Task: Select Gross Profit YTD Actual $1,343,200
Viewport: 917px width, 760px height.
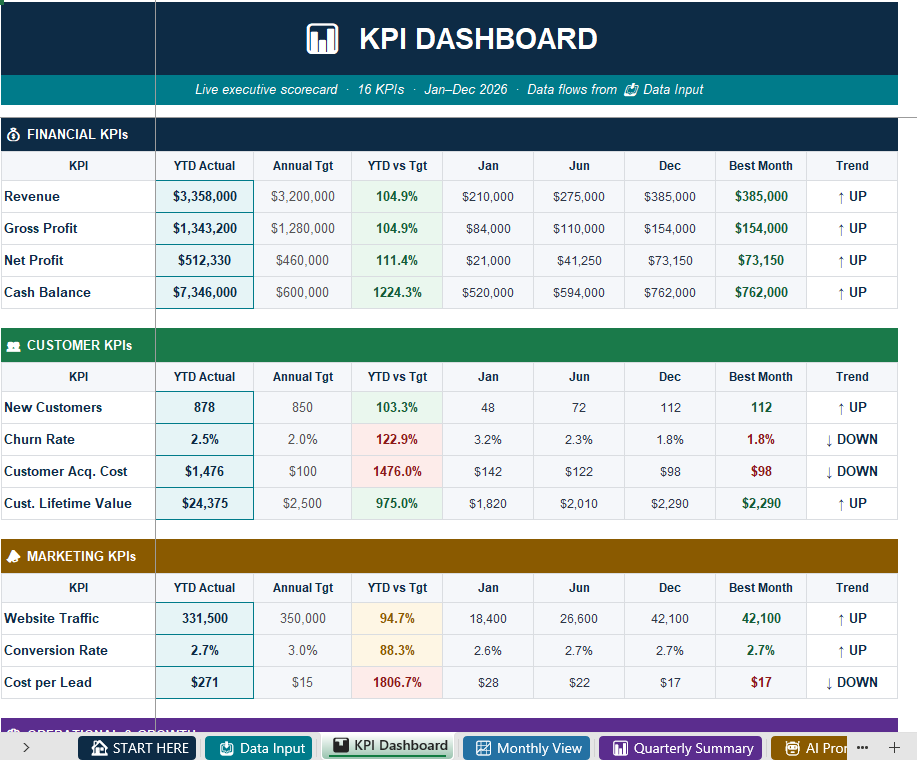Action: (205, 229)
